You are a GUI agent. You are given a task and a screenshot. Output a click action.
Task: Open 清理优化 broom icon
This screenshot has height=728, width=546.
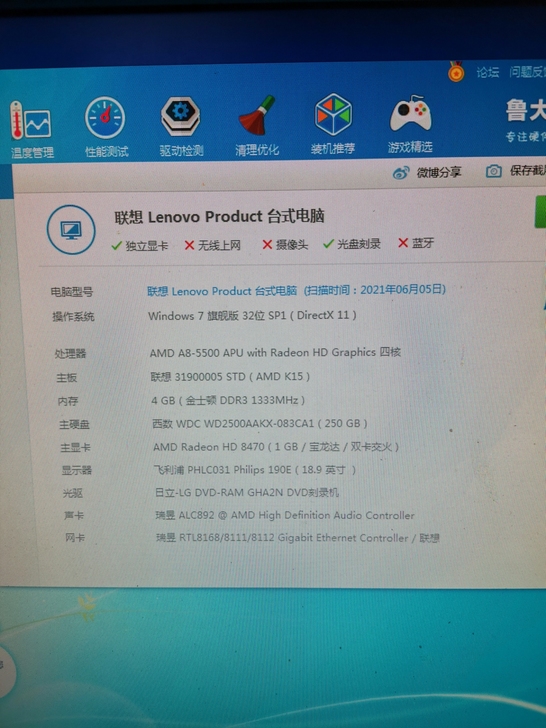click(257, 115)
